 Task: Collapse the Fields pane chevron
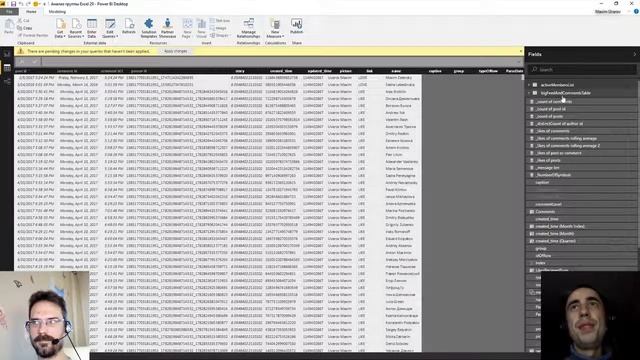pos(635,54)
